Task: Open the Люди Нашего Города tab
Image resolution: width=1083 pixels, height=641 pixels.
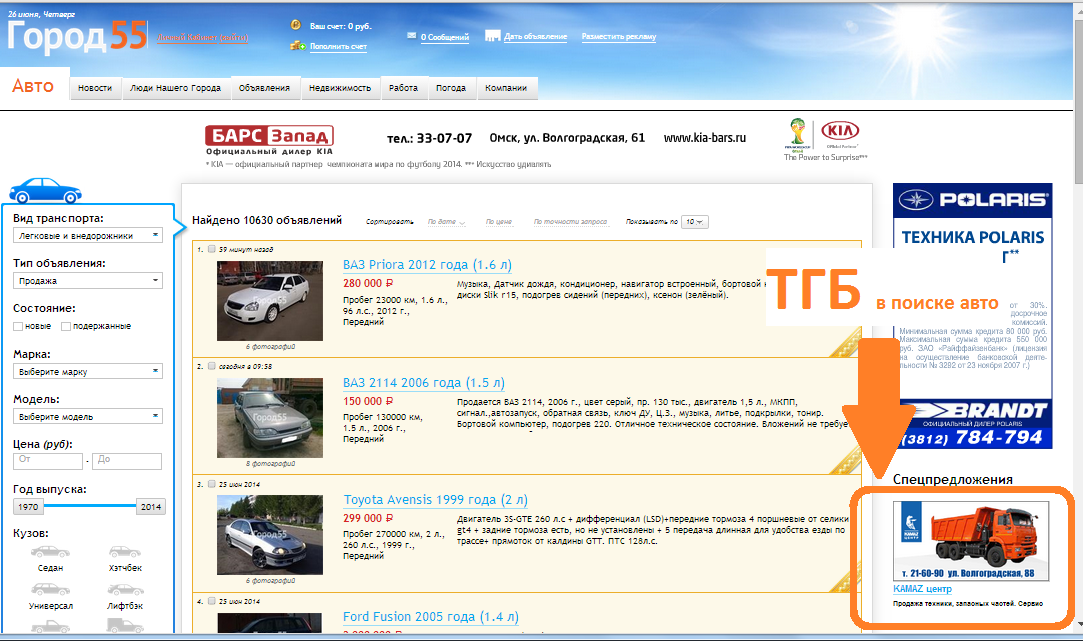Action: click(x=175, y=88)
